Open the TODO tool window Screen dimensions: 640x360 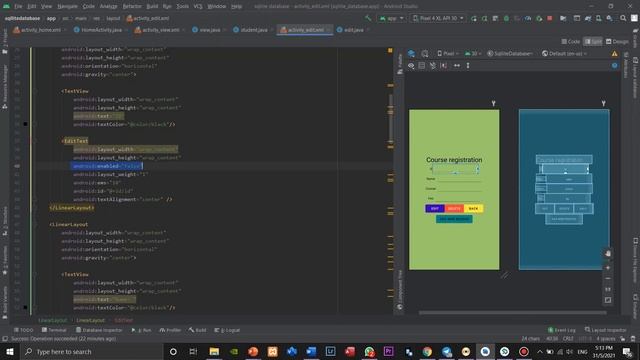click(x=24, y=330)
